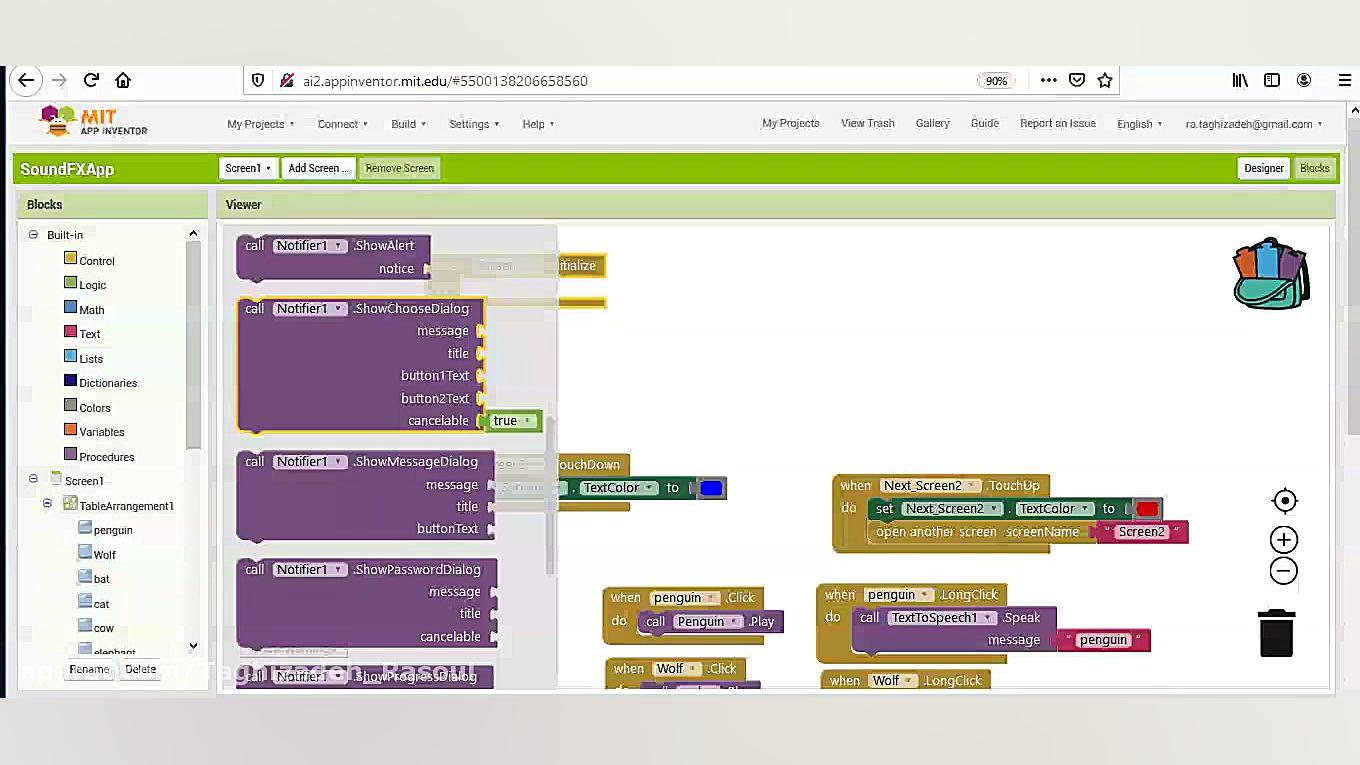Click the 90% zoom level indicator
The height and width of the screenshot is (765, 1360).
(x=996, y=80)
